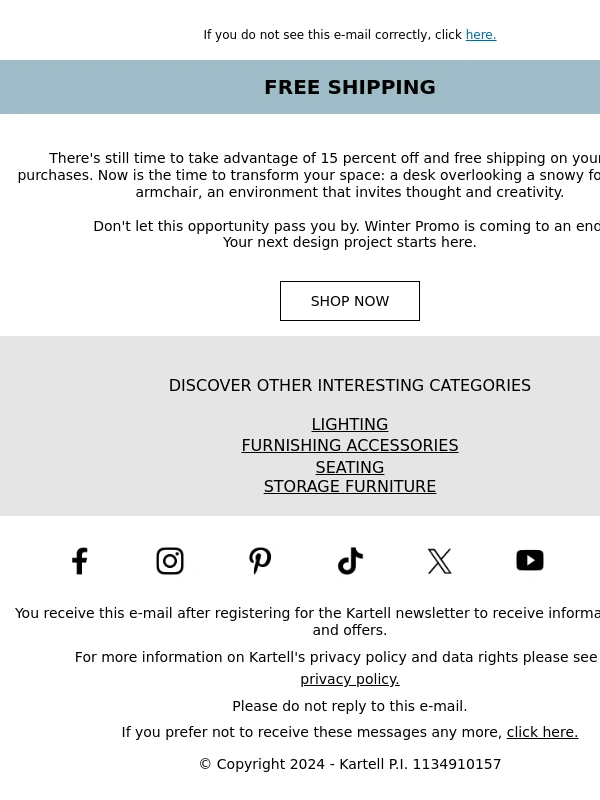Go to the SEATING category
Image resolution: width=600 pixels, height=800 pixels.
(350, 467)
